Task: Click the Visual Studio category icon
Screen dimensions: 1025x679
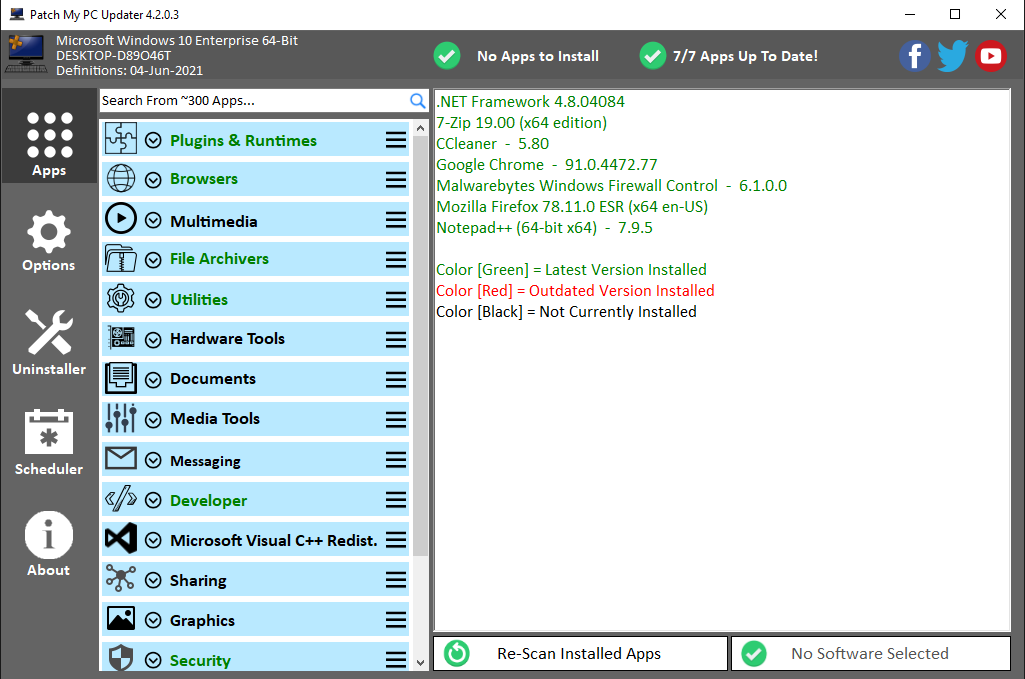Action: 120,540
